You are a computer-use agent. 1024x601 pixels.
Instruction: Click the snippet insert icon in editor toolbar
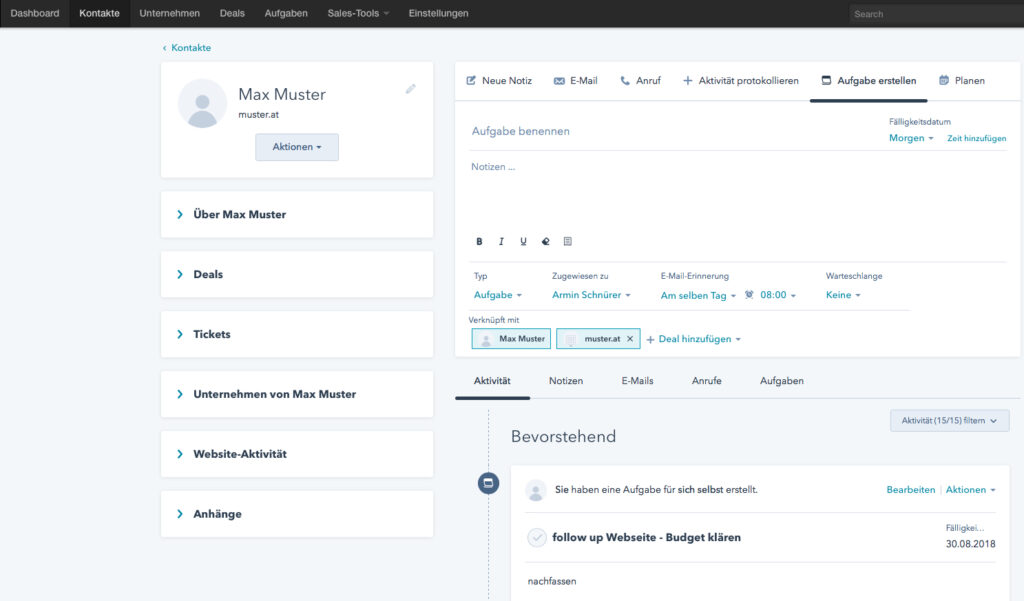pyautogui.click(x=568, y=242)
